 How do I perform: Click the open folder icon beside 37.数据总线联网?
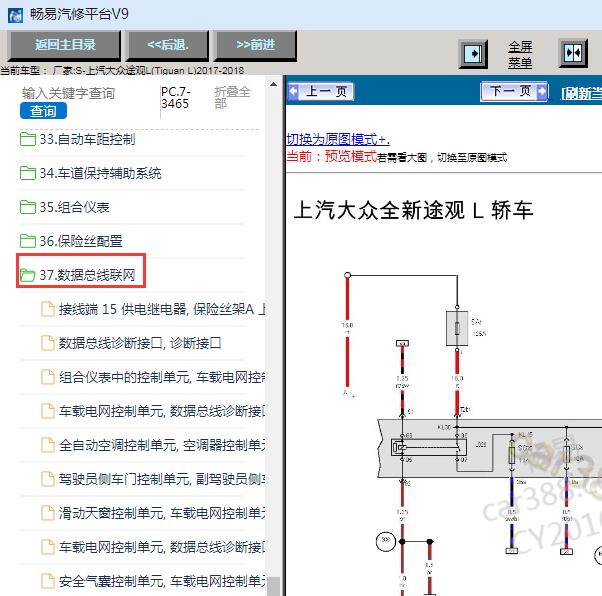point(28,275)
